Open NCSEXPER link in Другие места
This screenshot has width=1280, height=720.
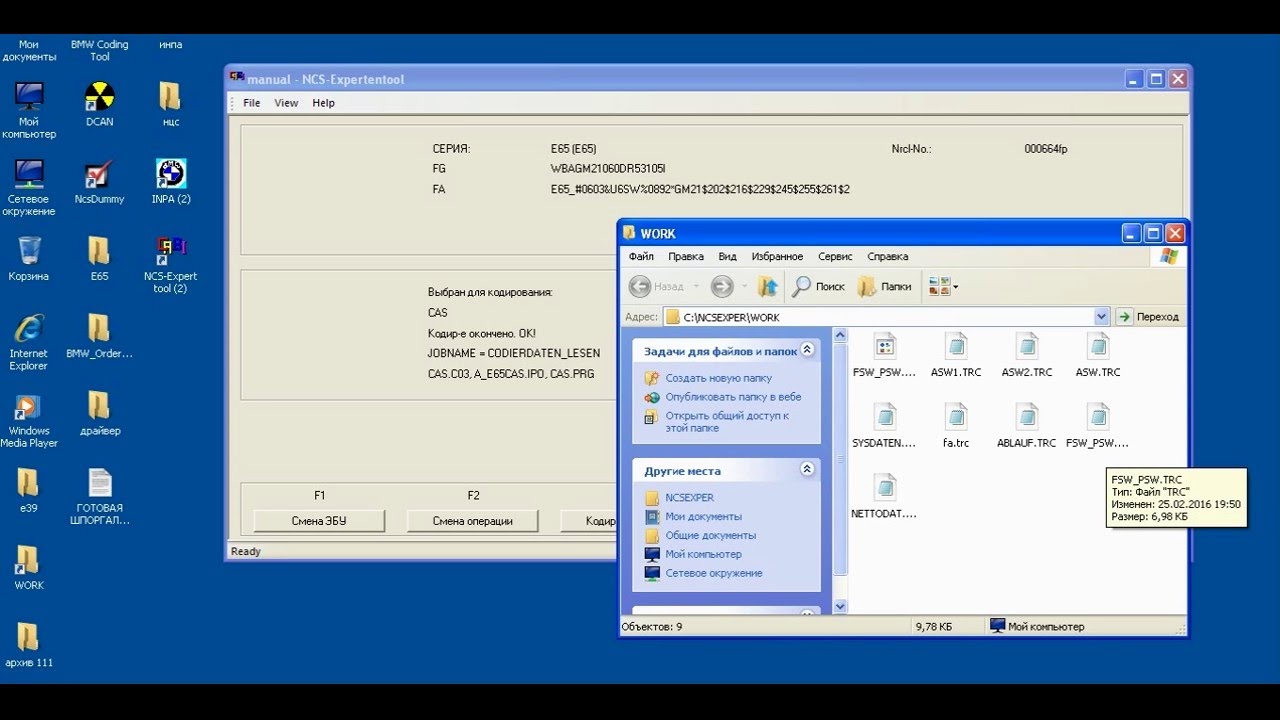[689, 498]
